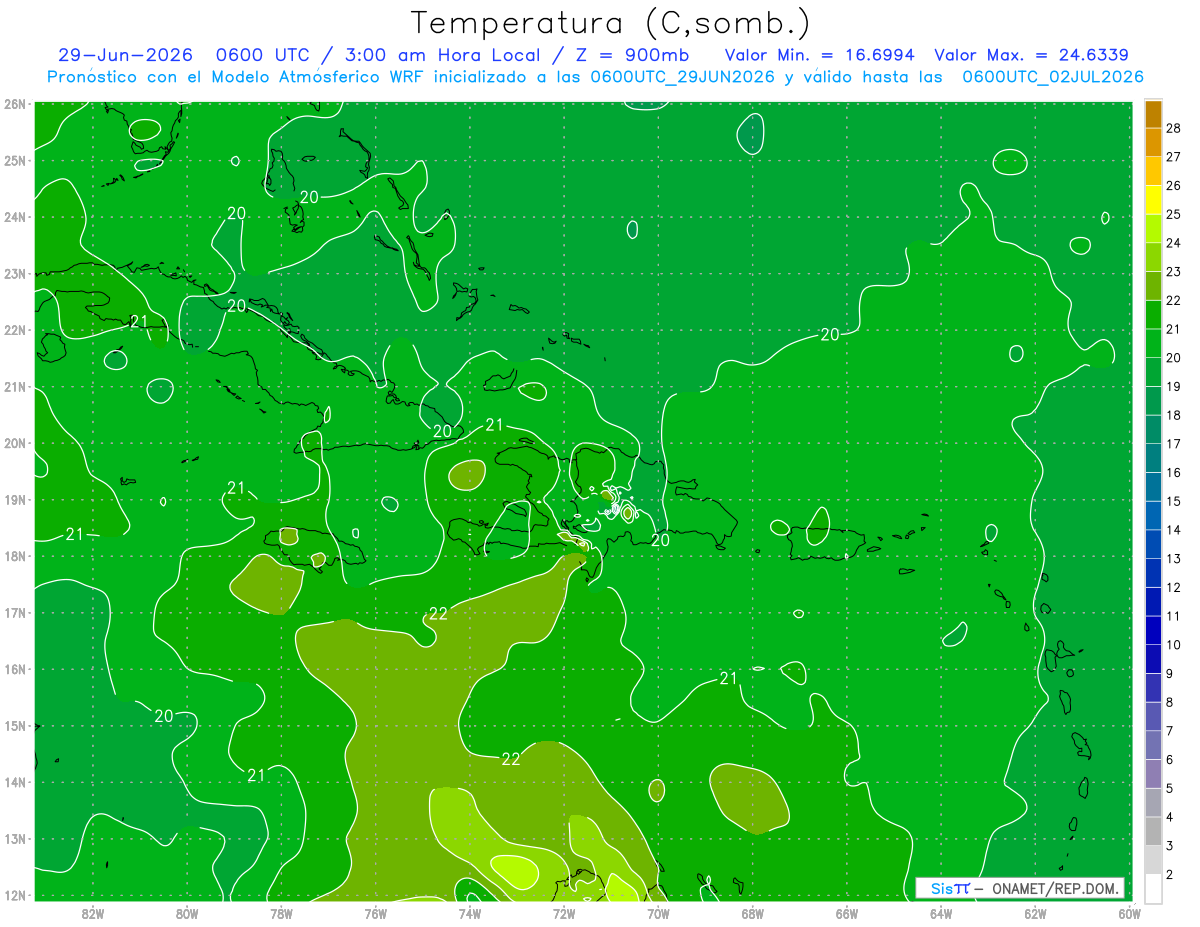Pick the blue swatch between legend 13 and 14
Viewport: 1200px width, 927px height.
[1153, 544]
